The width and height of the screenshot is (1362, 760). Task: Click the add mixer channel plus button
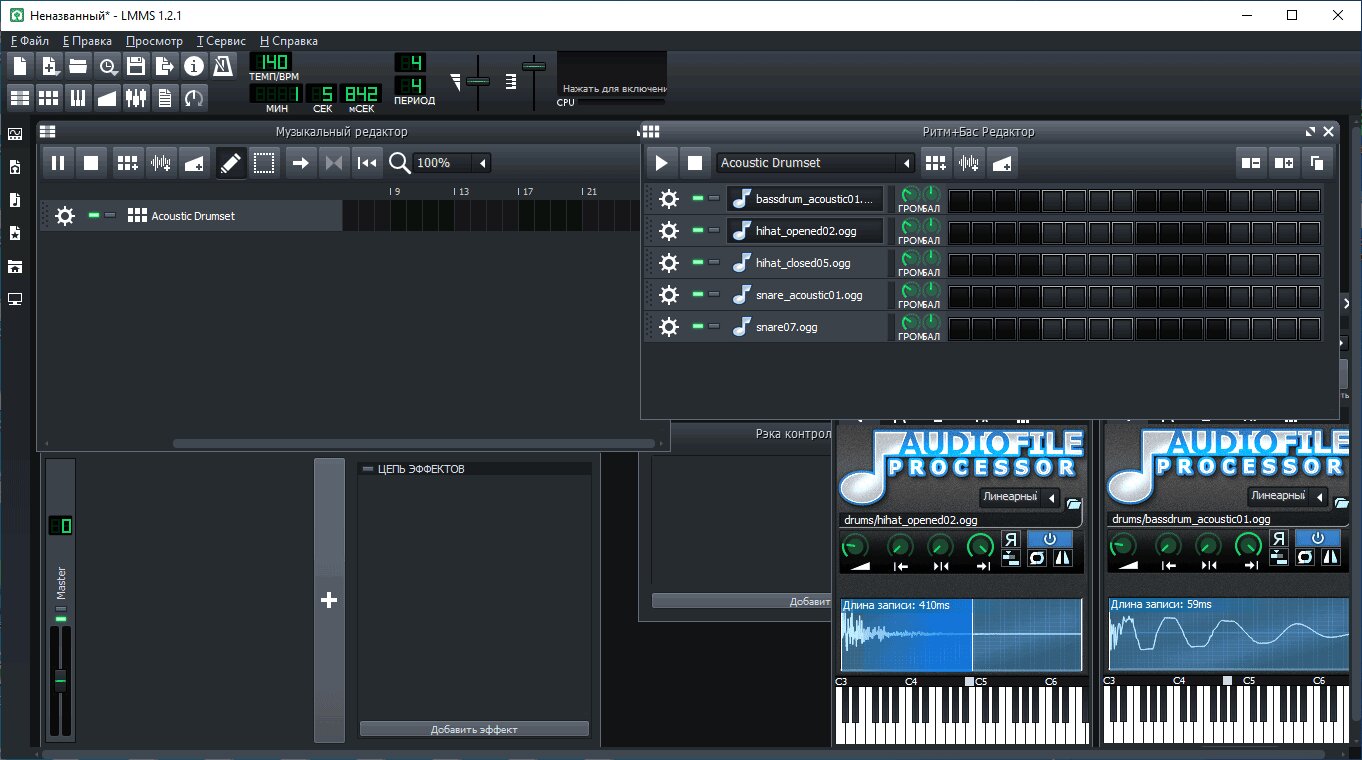click(x=329, y=600)
